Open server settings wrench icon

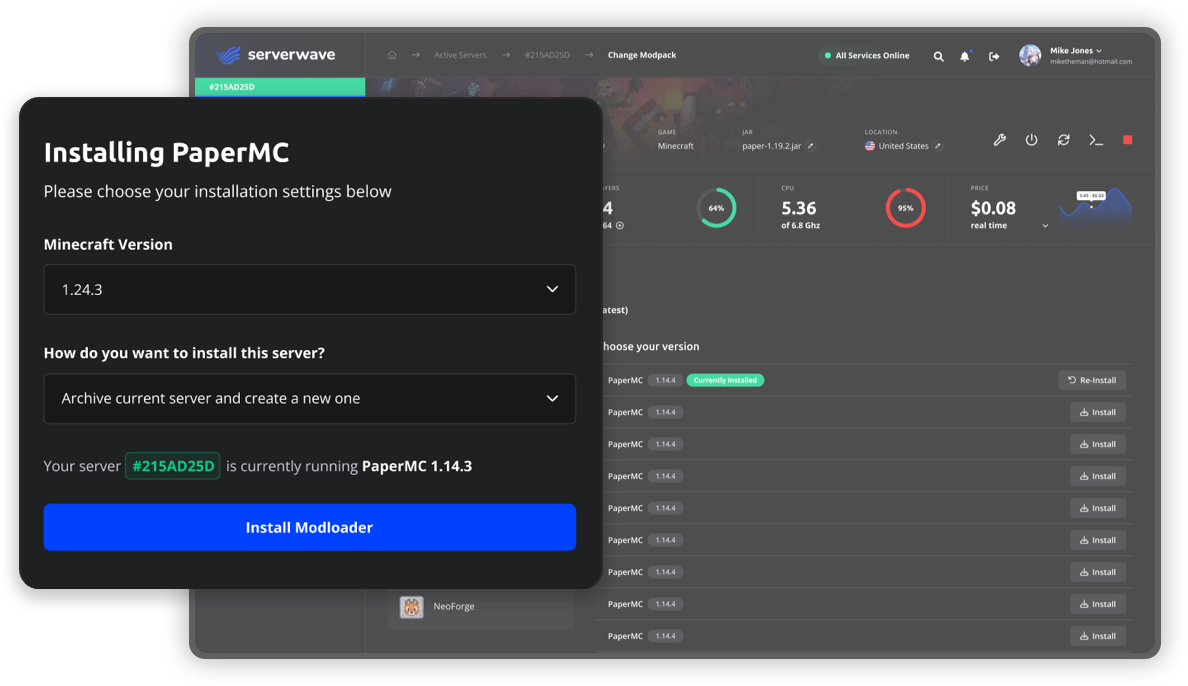tap(999, 140)
